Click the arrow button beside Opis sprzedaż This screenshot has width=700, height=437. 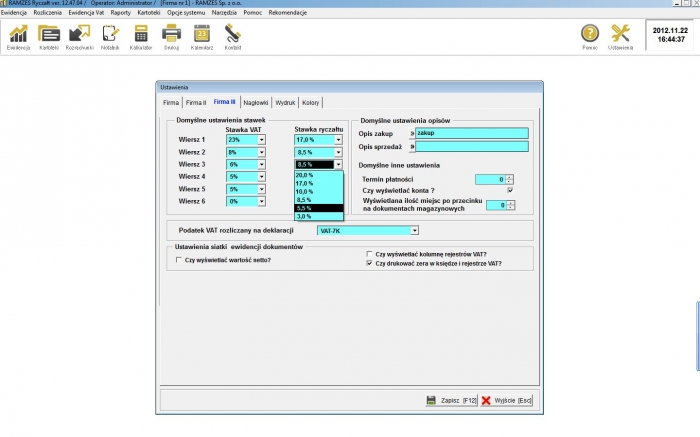click(x=412, y=146)
